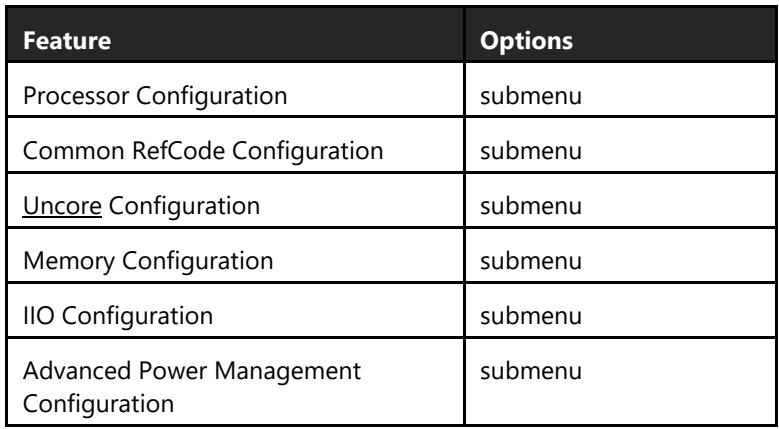Screen dimensions: 779x429
Task: Open Common RefCode Configuration entry
Action: click(x=203, y=151)
